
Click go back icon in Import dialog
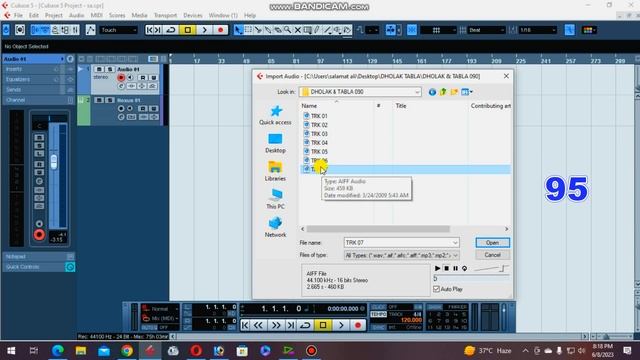coord(432,92)
